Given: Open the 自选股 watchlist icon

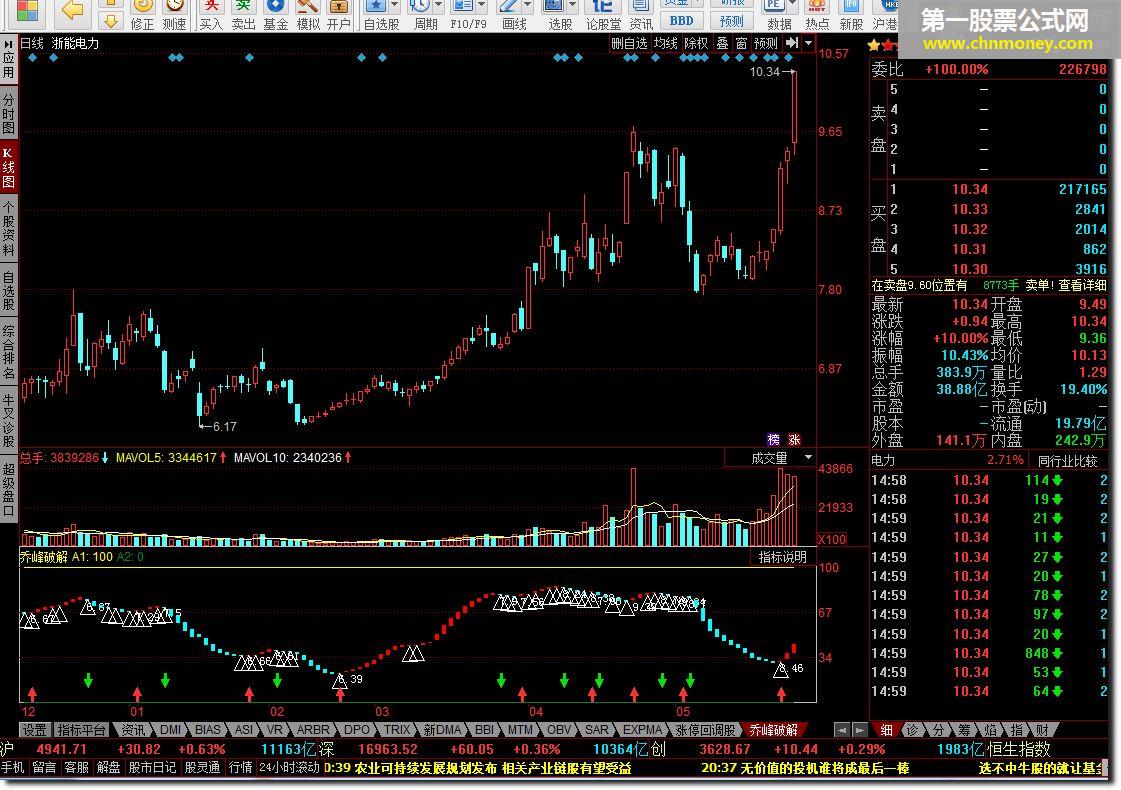Looking at the screenshot, I should coord(376,15).
